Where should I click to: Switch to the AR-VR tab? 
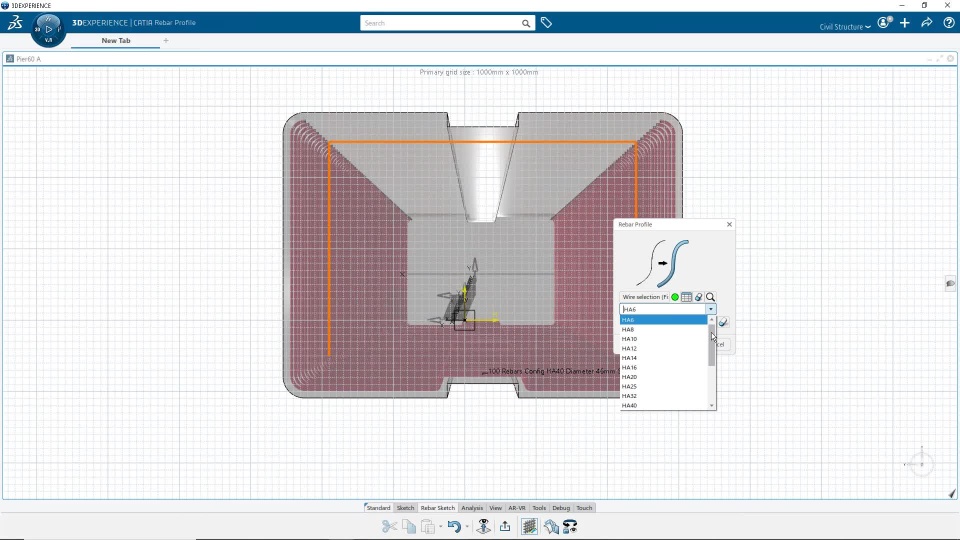[x=517, y=508]
